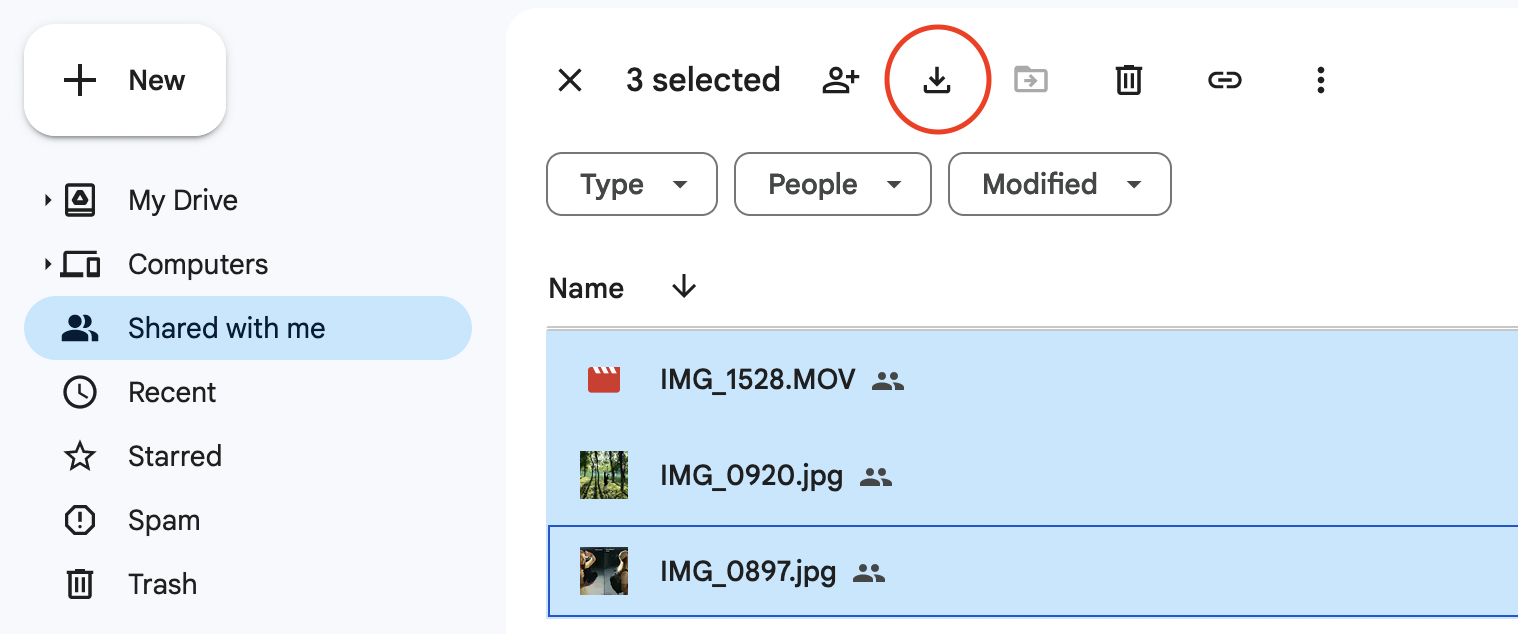Expand the Computers tree arrow
The width and height of the screenshot is (1518, 634).
(x=47, y=265)
